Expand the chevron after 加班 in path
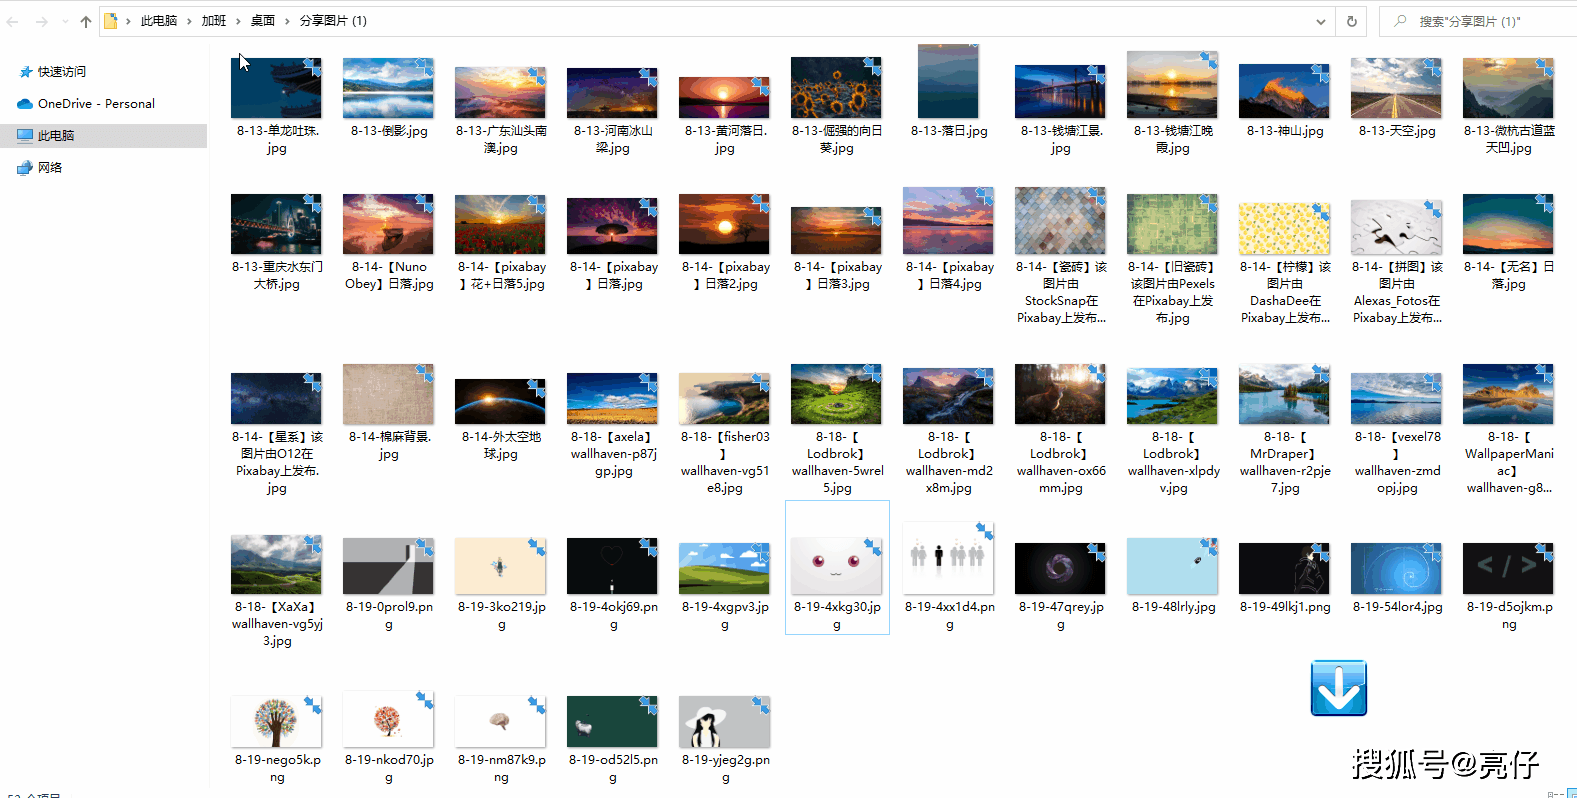1577x798 pixels. pyautogui.click(x=238, y=21)
